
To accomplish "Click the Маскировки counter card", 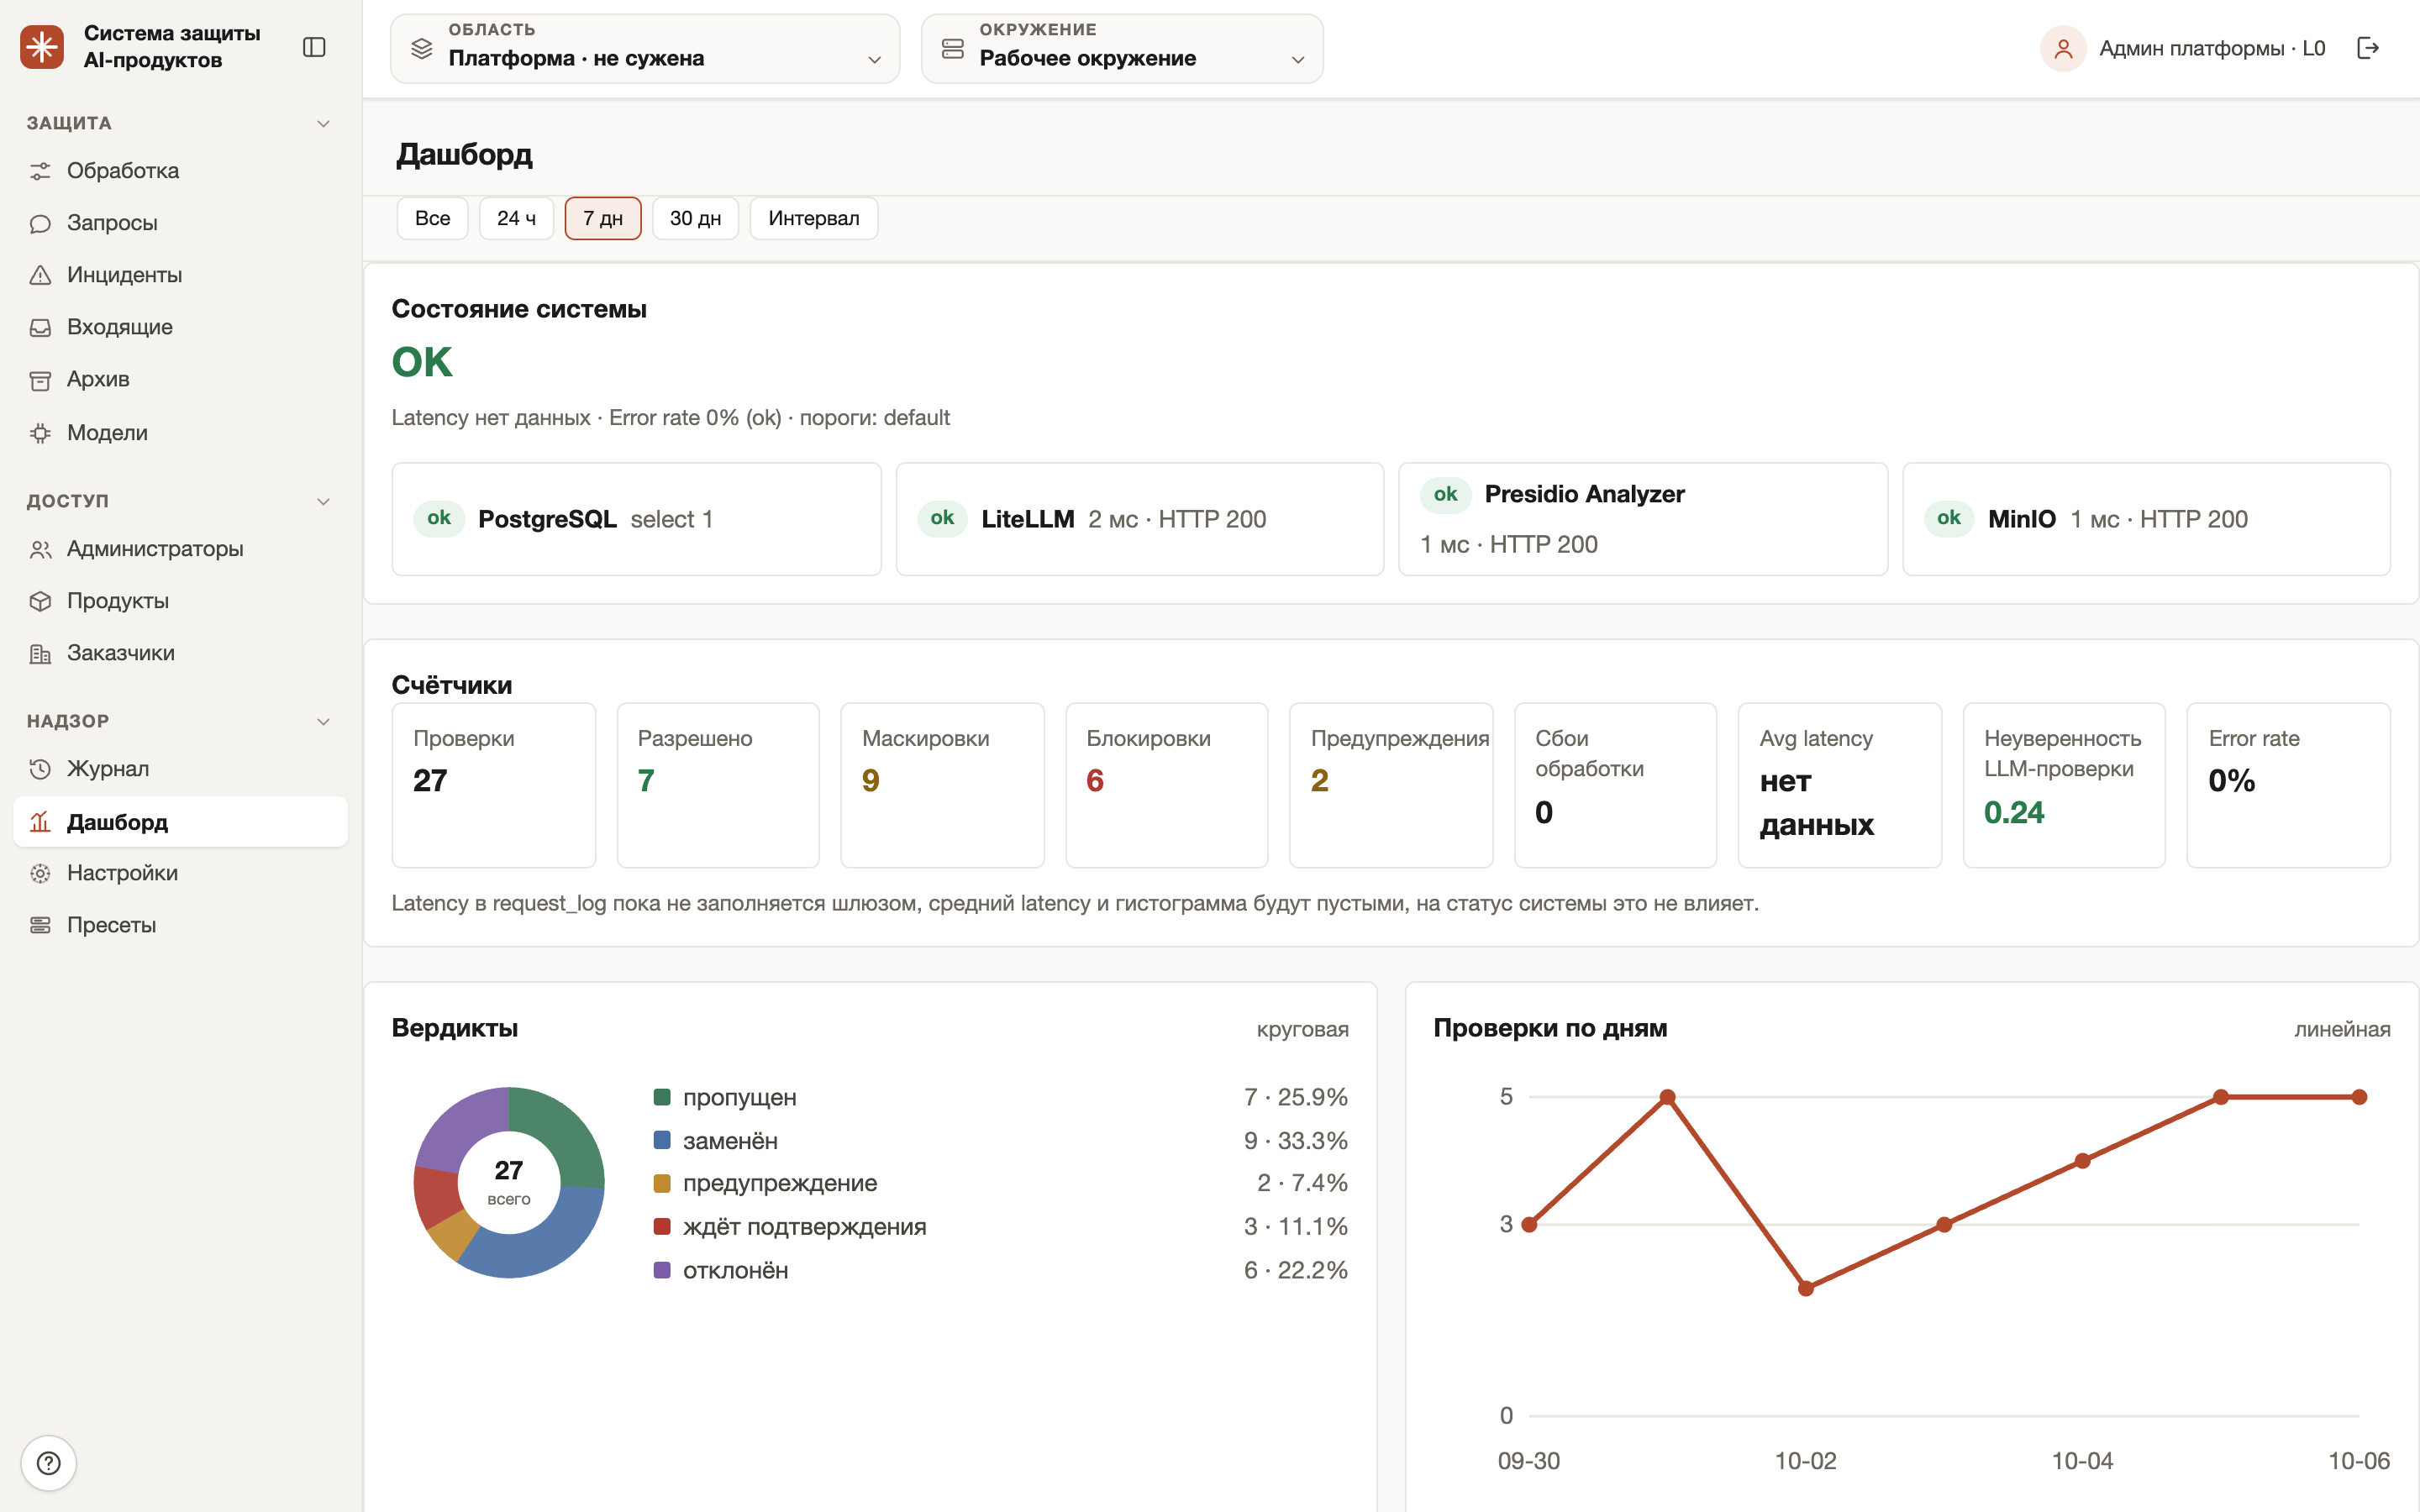I will (x=942, y=785).
